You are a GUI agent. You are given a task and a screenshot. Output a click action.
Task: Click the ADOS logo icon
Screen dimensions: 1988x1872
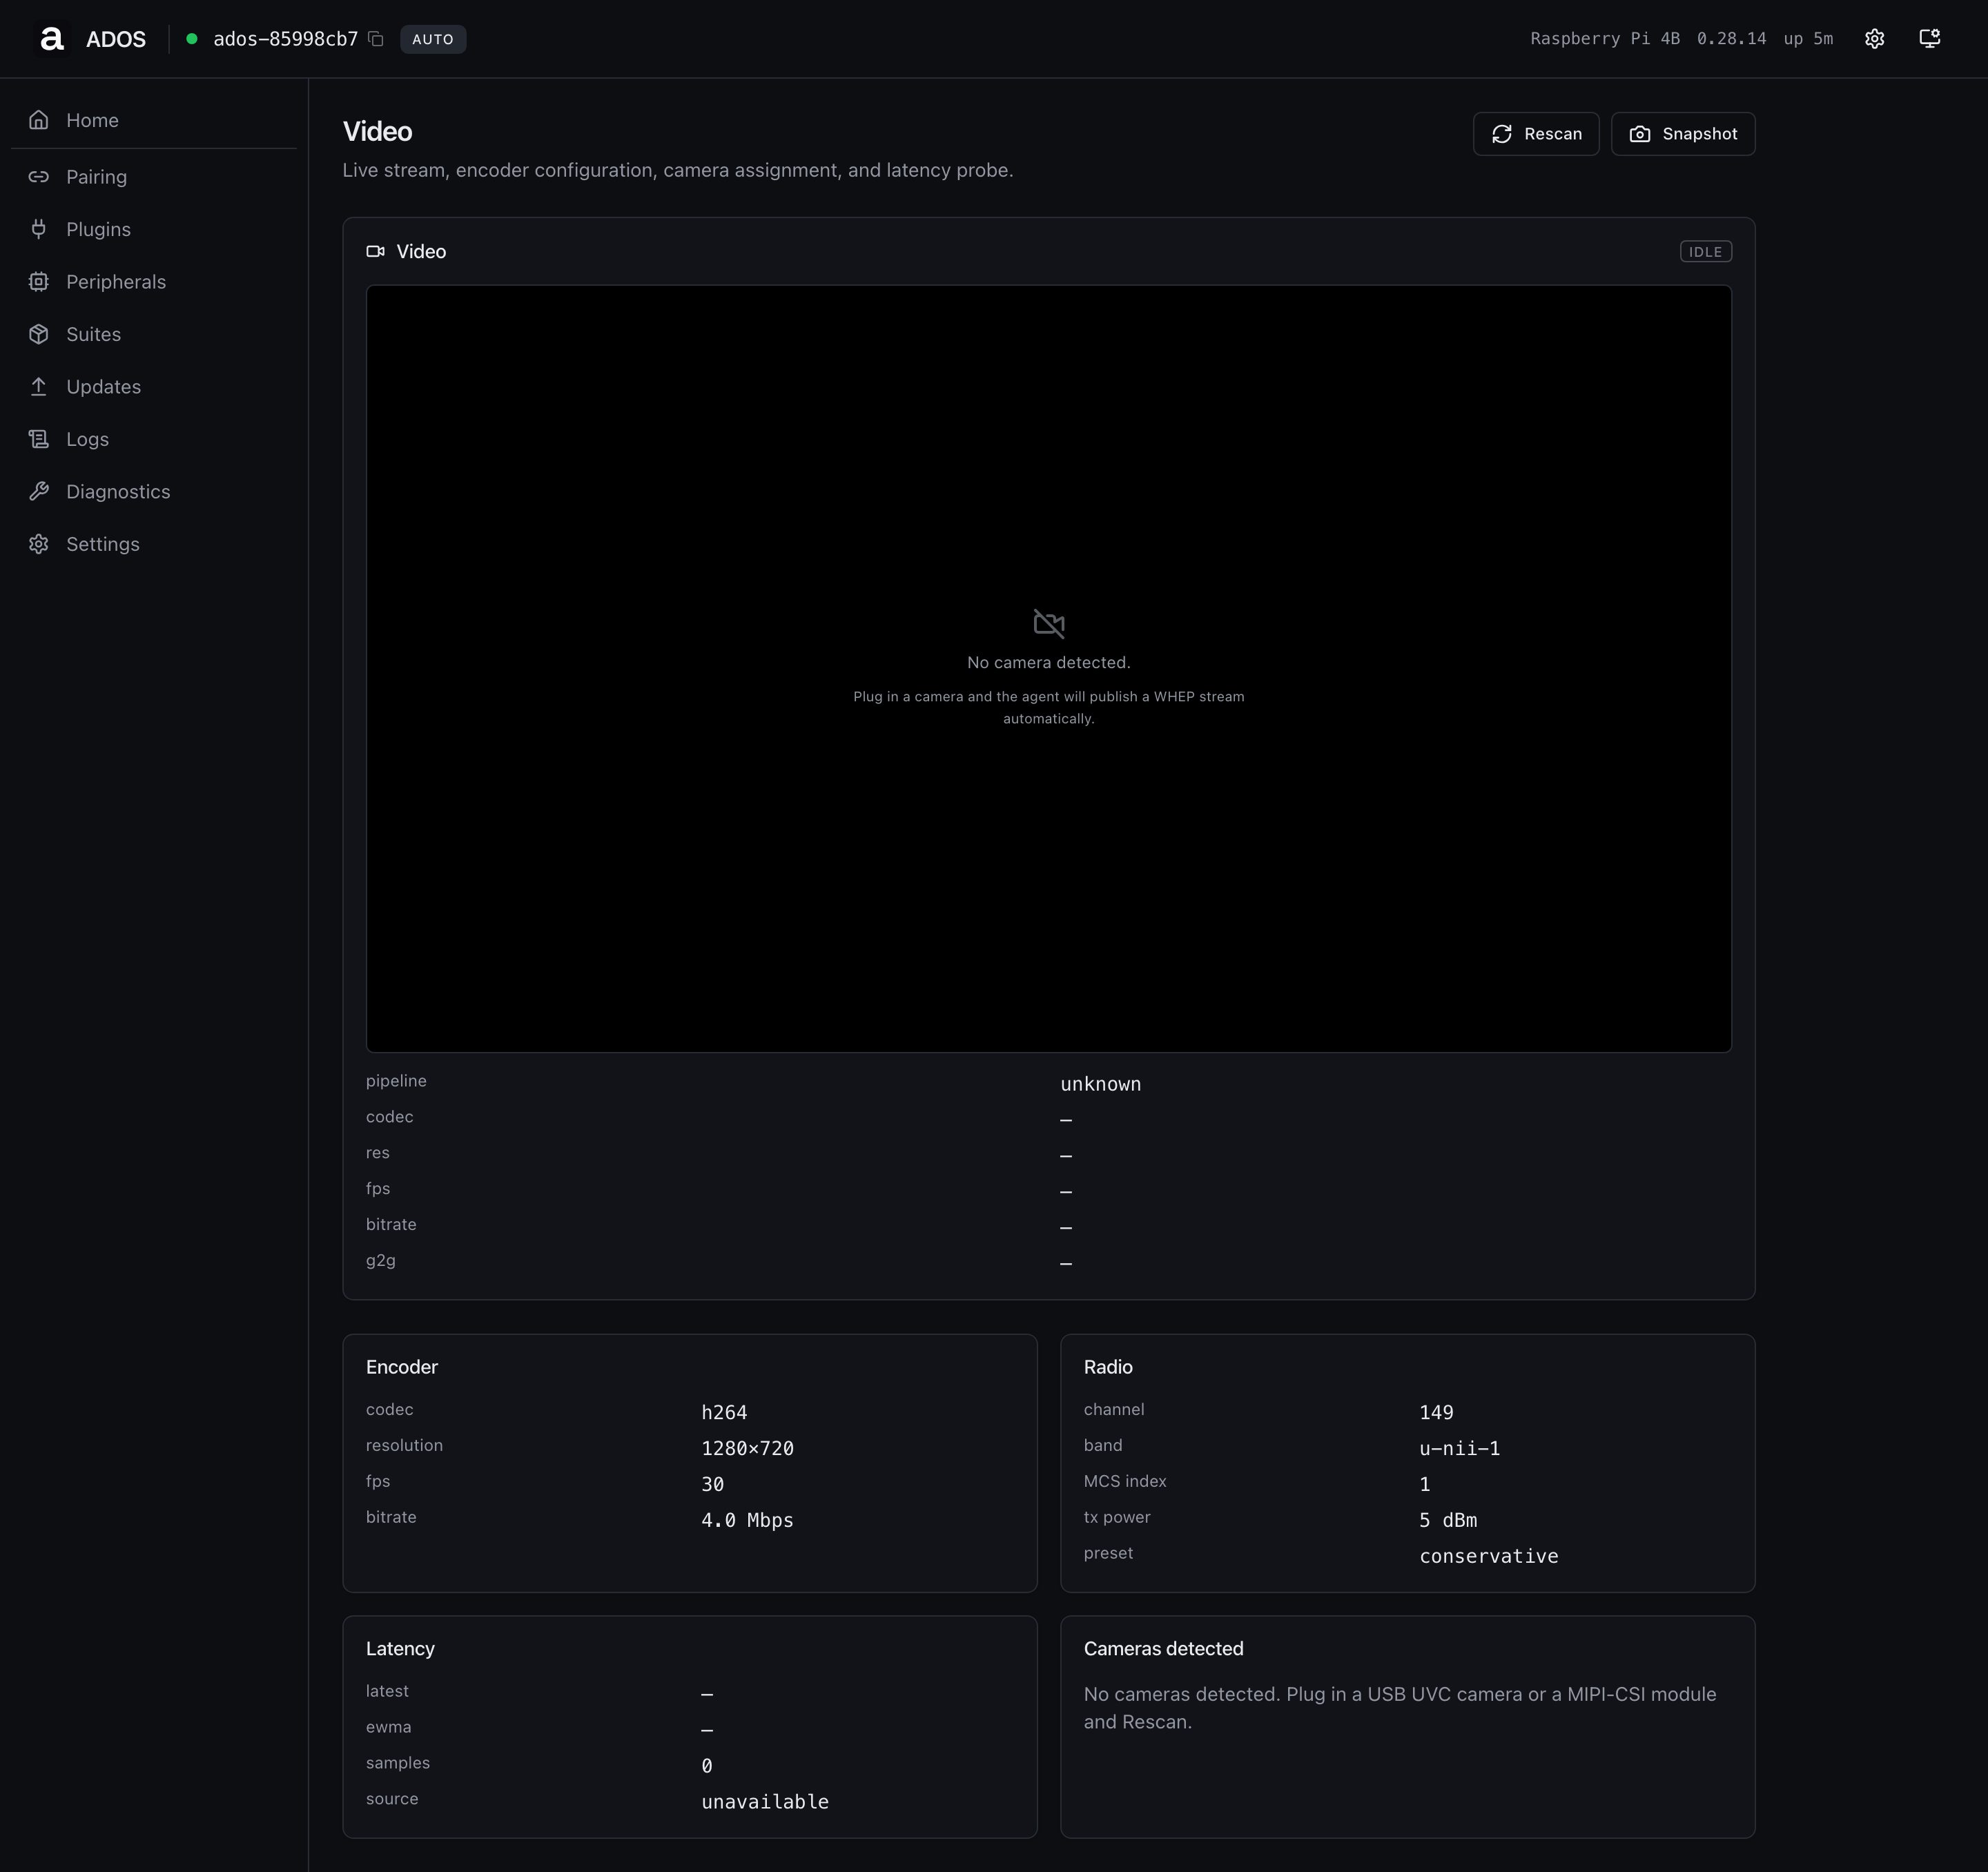51,39
